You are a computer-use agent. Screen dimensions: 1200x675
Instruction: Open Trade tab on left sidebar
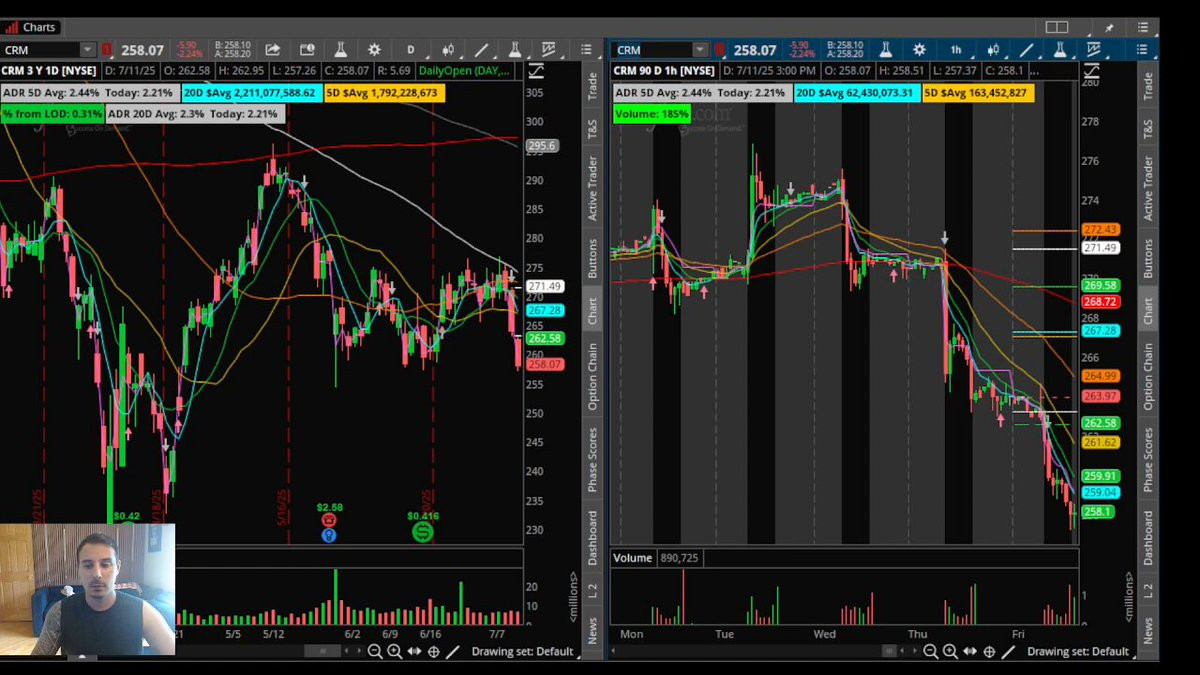tap(592, 87)
